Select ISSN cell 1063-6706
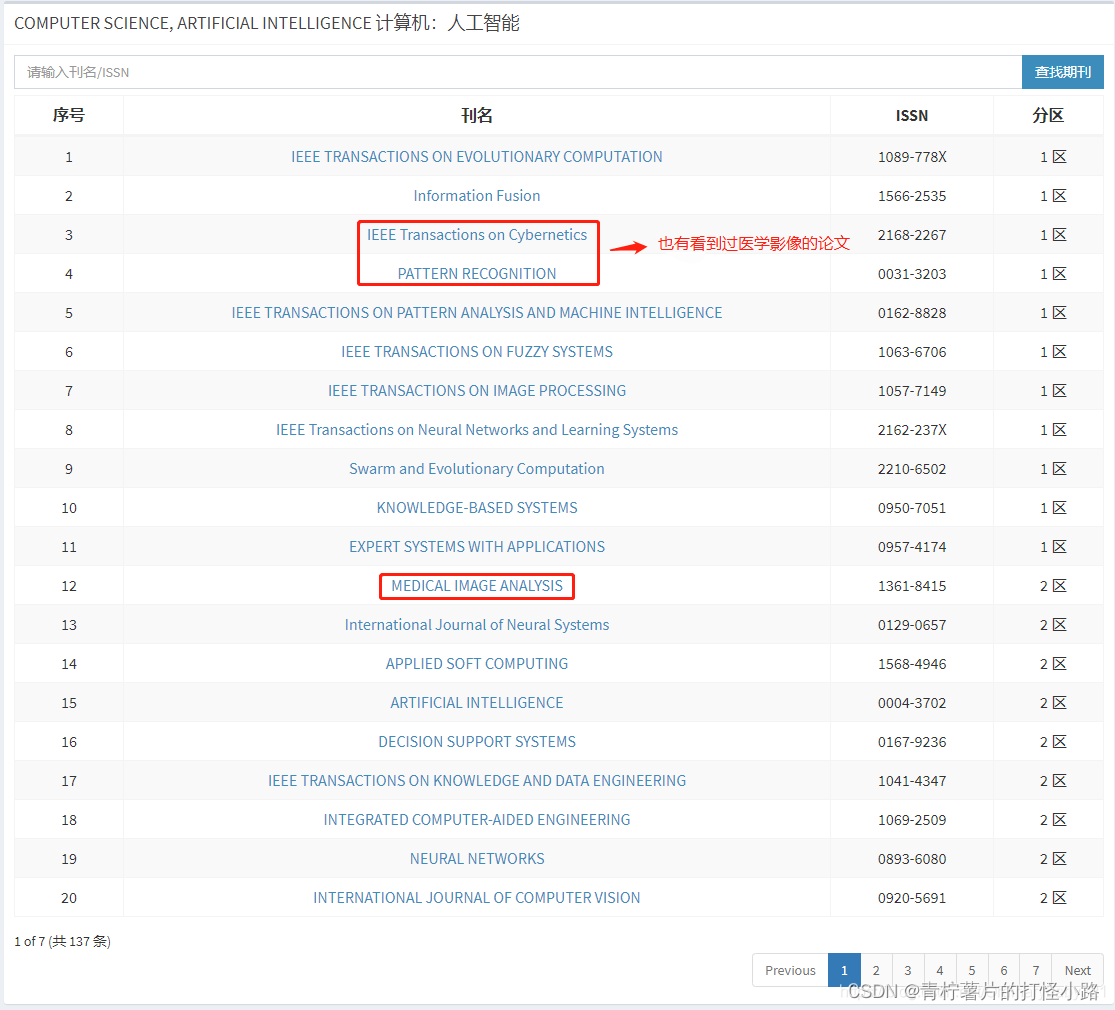 coord(912,351)
